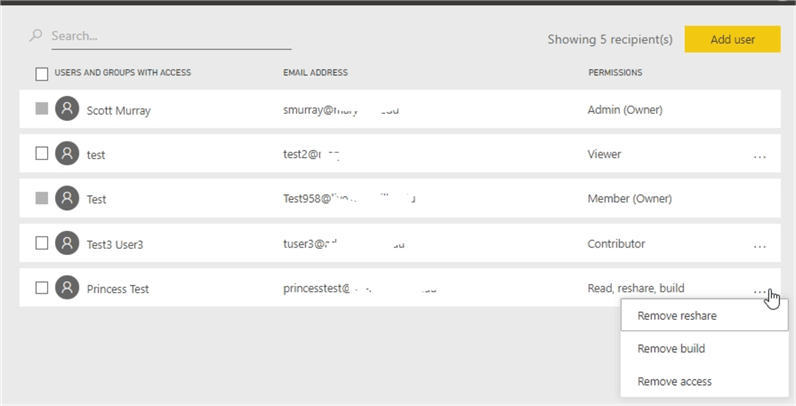Click the avatar icon for Test member owner
The width and height of the screenshot is (796, 406).
(x=67, y=198)
